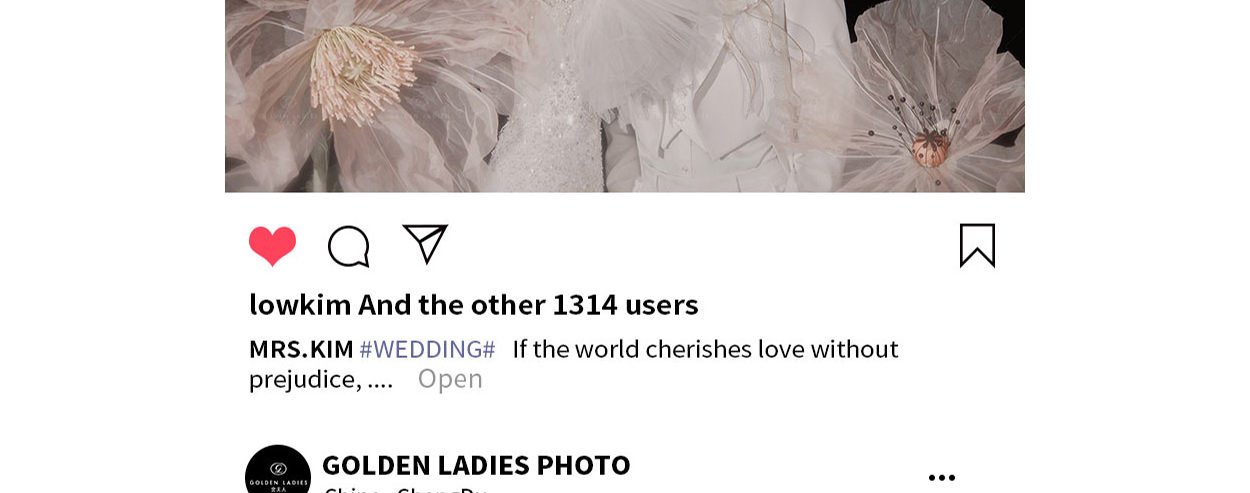
Task: Click the caption ellipsis after prejudice
Action: (380, 380)
